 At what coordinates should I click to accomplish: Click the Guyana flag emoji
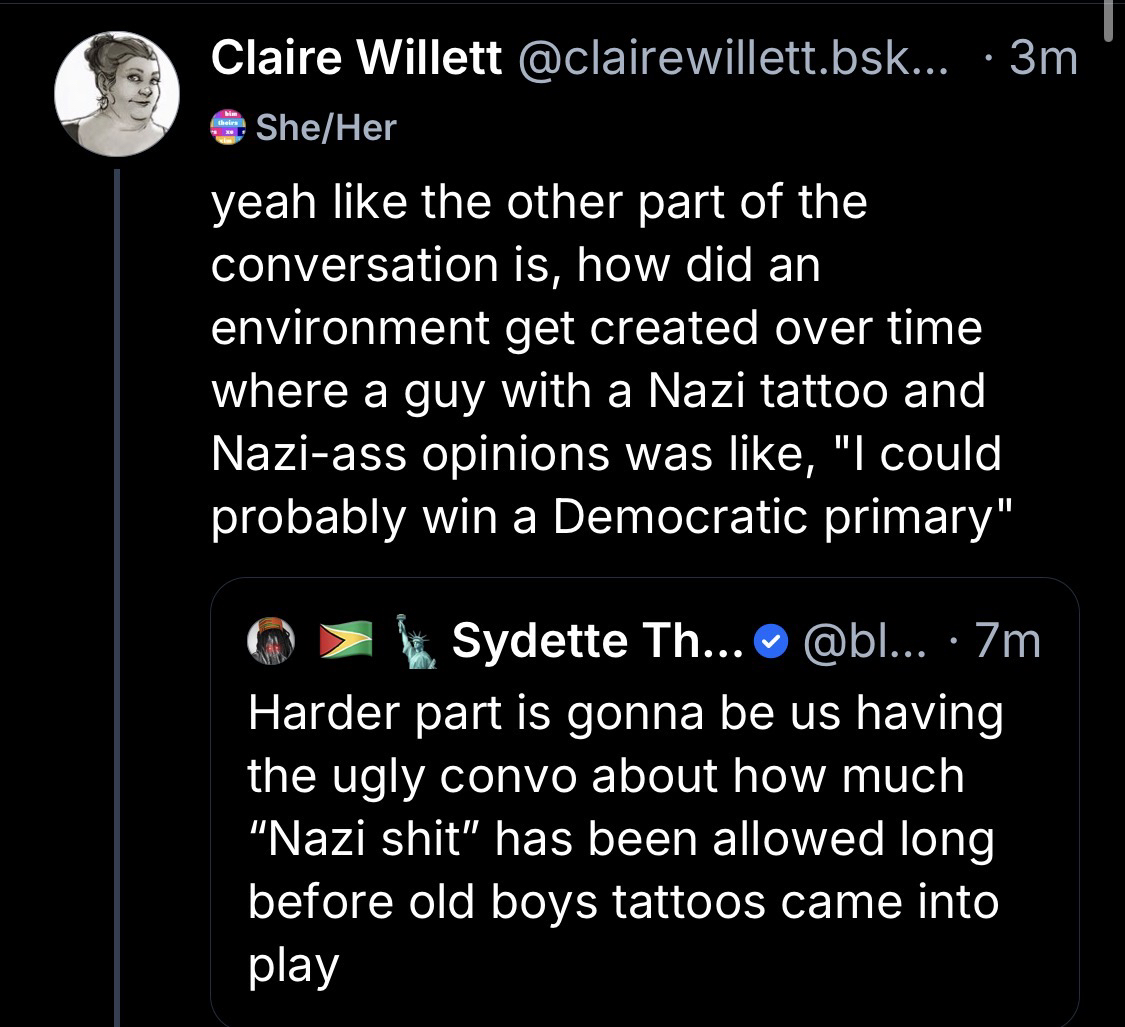pos(345,642)
